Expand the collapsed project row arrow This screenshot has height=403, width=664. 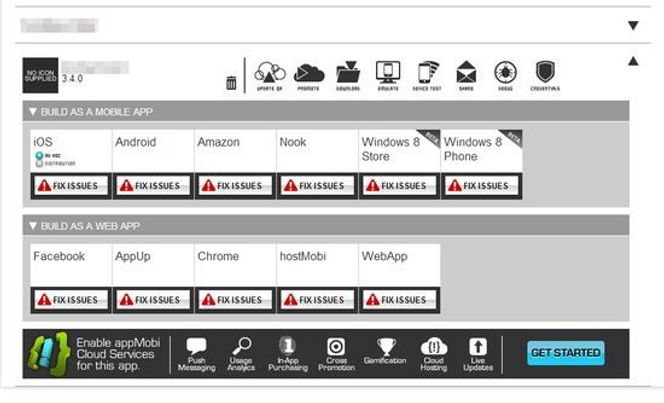pos(633,25)
